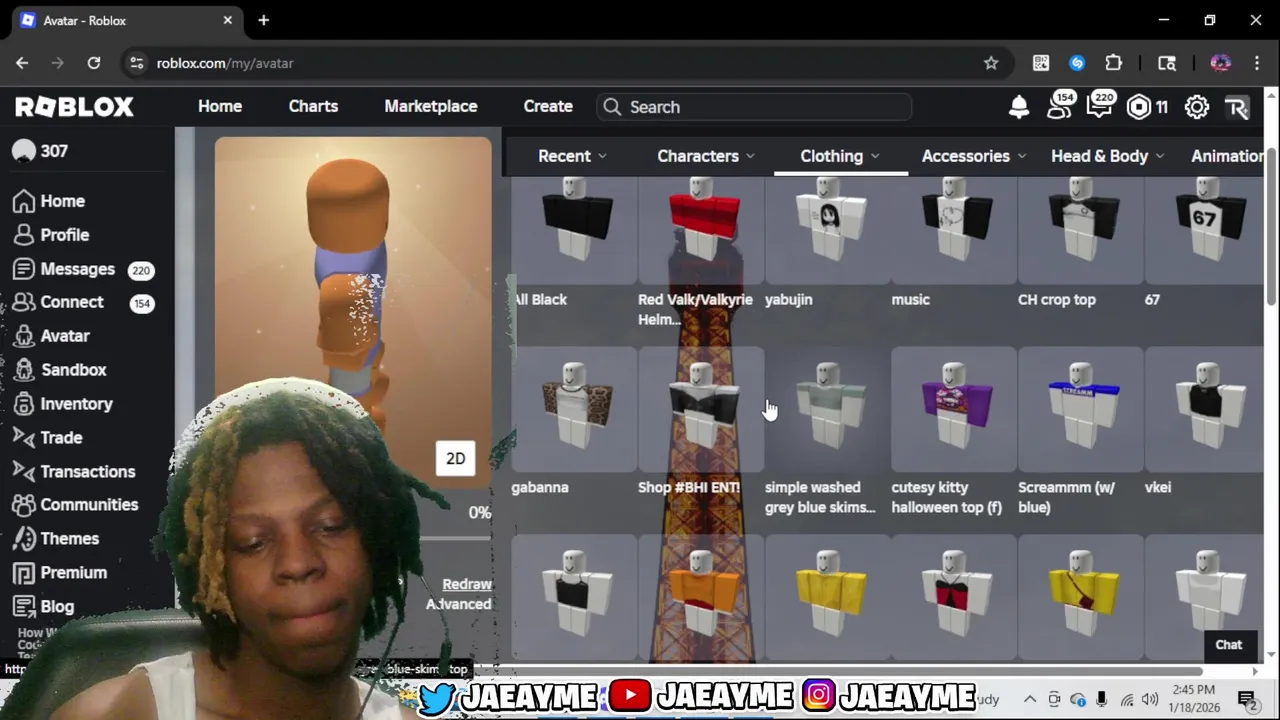Open Blog in the left sidebar
This screenshot has height=720, width=1280.
[44, 607]
